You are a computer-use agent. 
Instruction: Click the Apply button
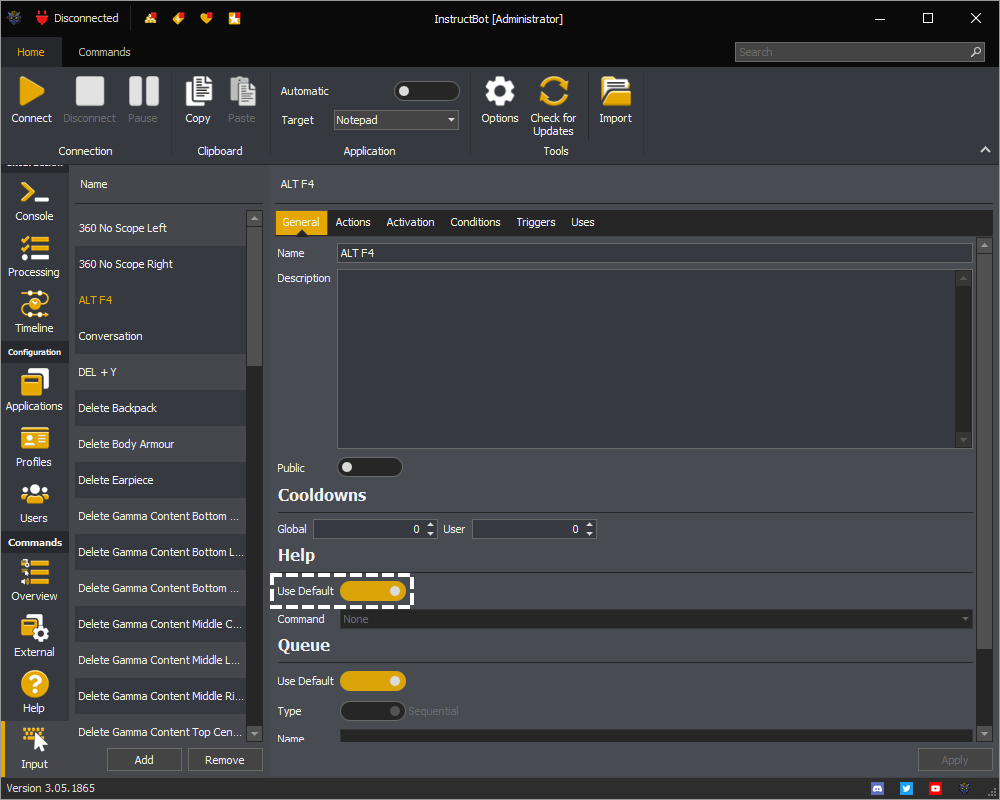pyautogui.click(x=955, y=760)
